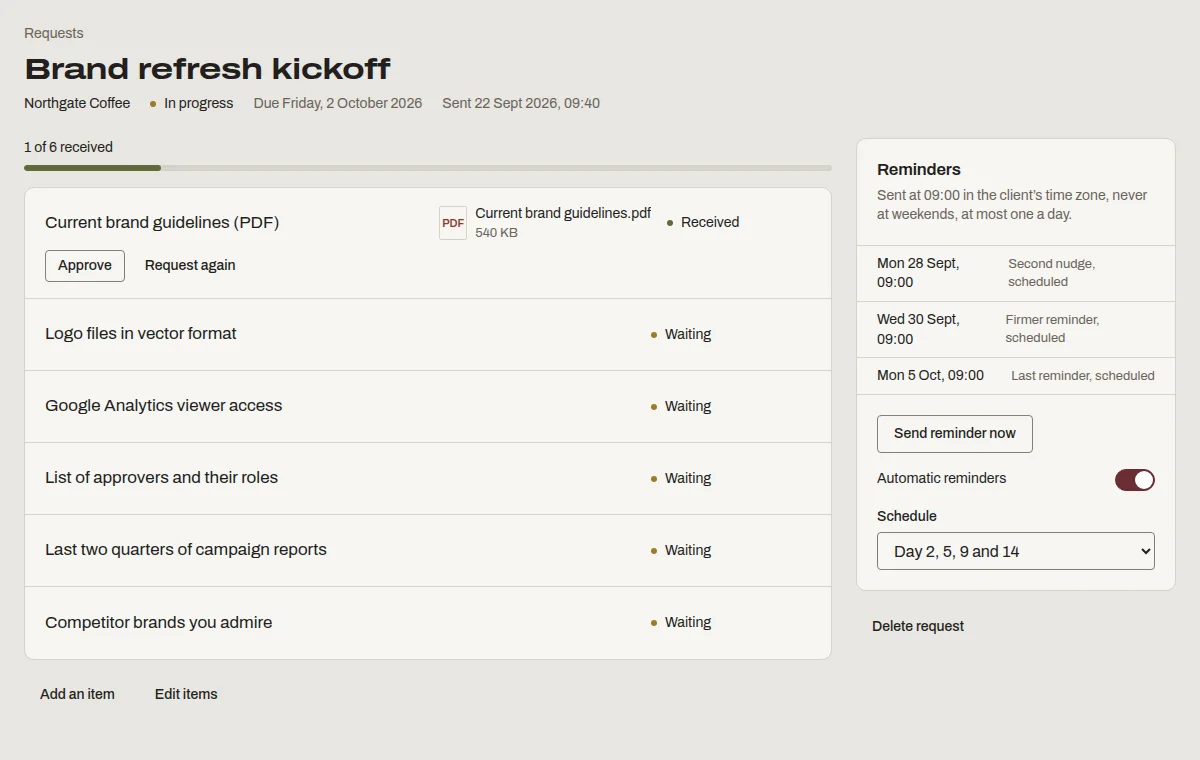The width and height of the screenshot is (1200, 760).
Task: Open the Schedule dropdown
Action: tap(1016, 551)
